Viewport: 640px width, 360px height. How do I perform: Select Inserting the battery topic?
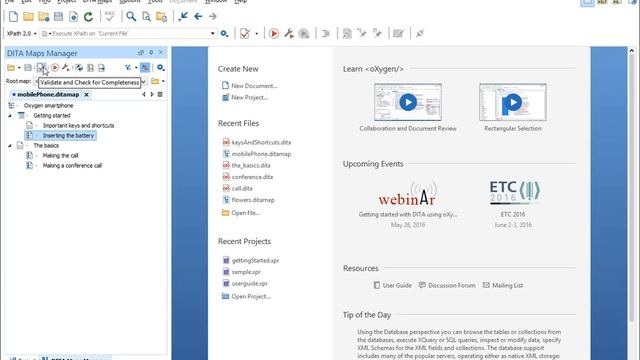pyautogui.click(x=68, y=136)
